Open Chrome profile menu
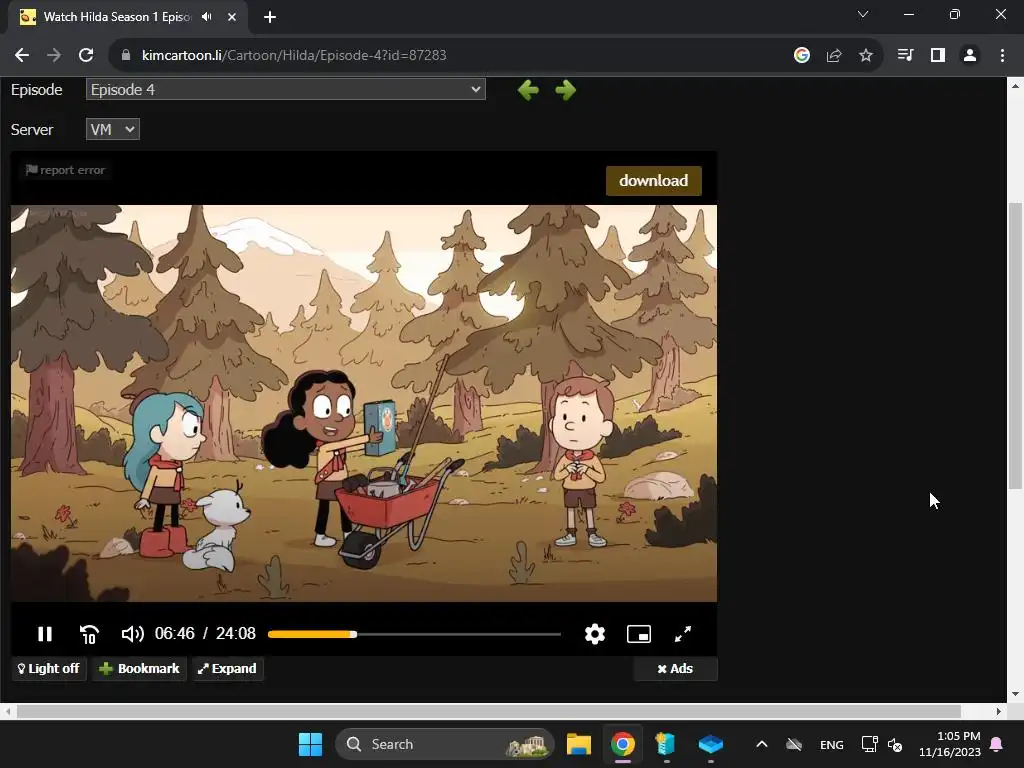 [970, 56]
